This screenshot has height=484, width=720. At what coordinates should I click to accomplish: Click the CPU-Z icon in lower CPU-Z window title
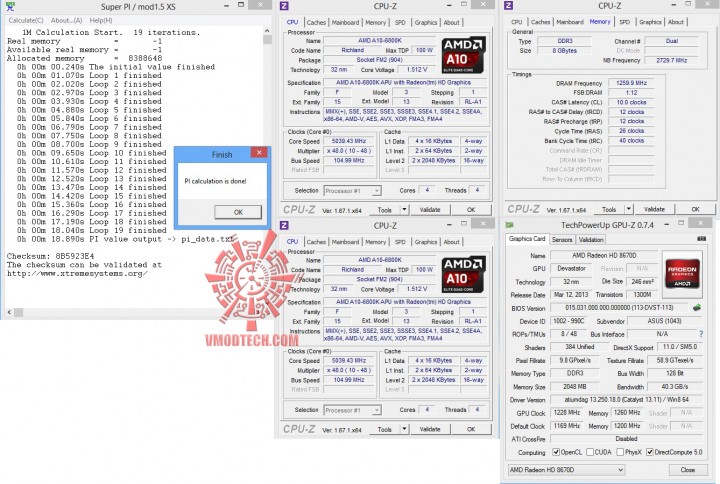[x=284, y=225]
